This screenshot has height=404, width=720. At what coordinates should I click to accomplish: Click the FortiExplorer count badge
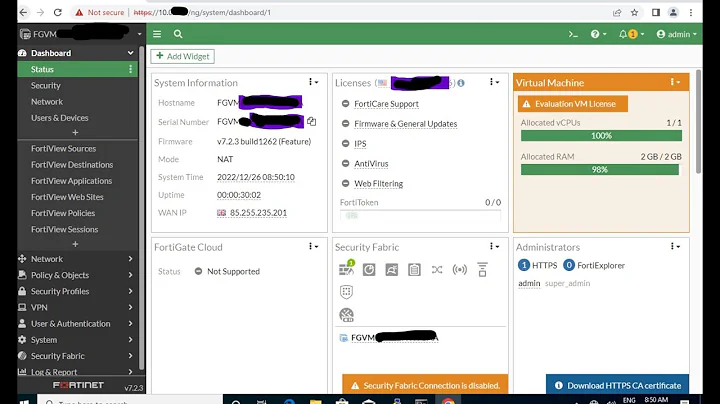point(569,265)
